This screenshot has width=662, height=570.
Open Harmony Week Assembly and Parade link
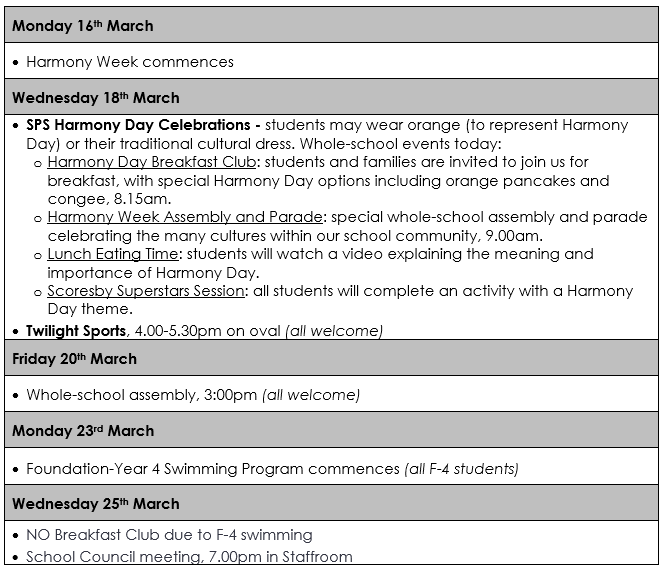pyautogui.click(x=185, y=217)
